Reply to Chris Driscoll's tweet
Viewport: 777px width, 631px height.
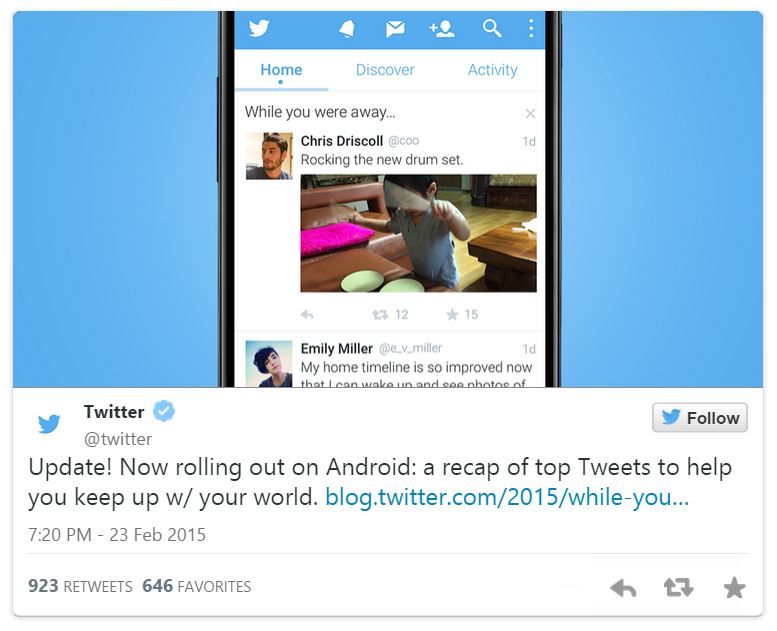(x=307, y=315)
